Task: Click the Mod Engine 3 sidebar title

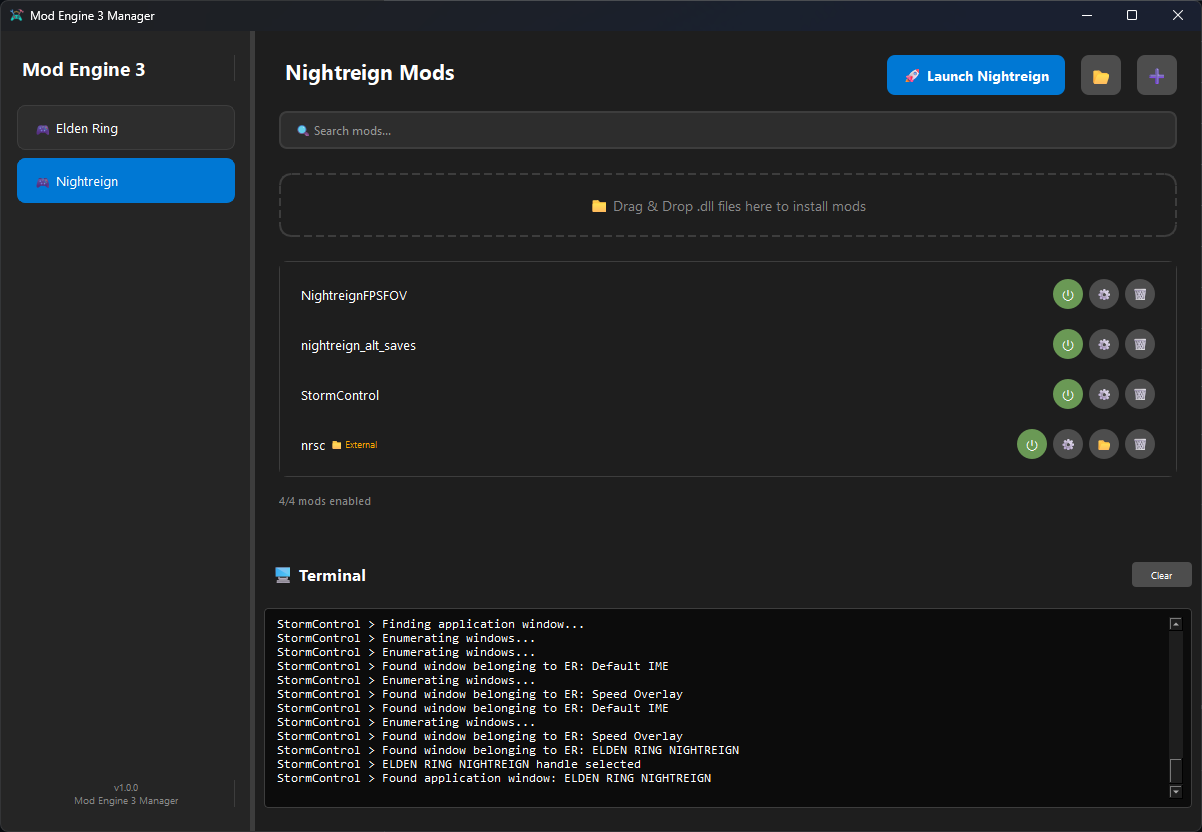Action: point(84,69)
